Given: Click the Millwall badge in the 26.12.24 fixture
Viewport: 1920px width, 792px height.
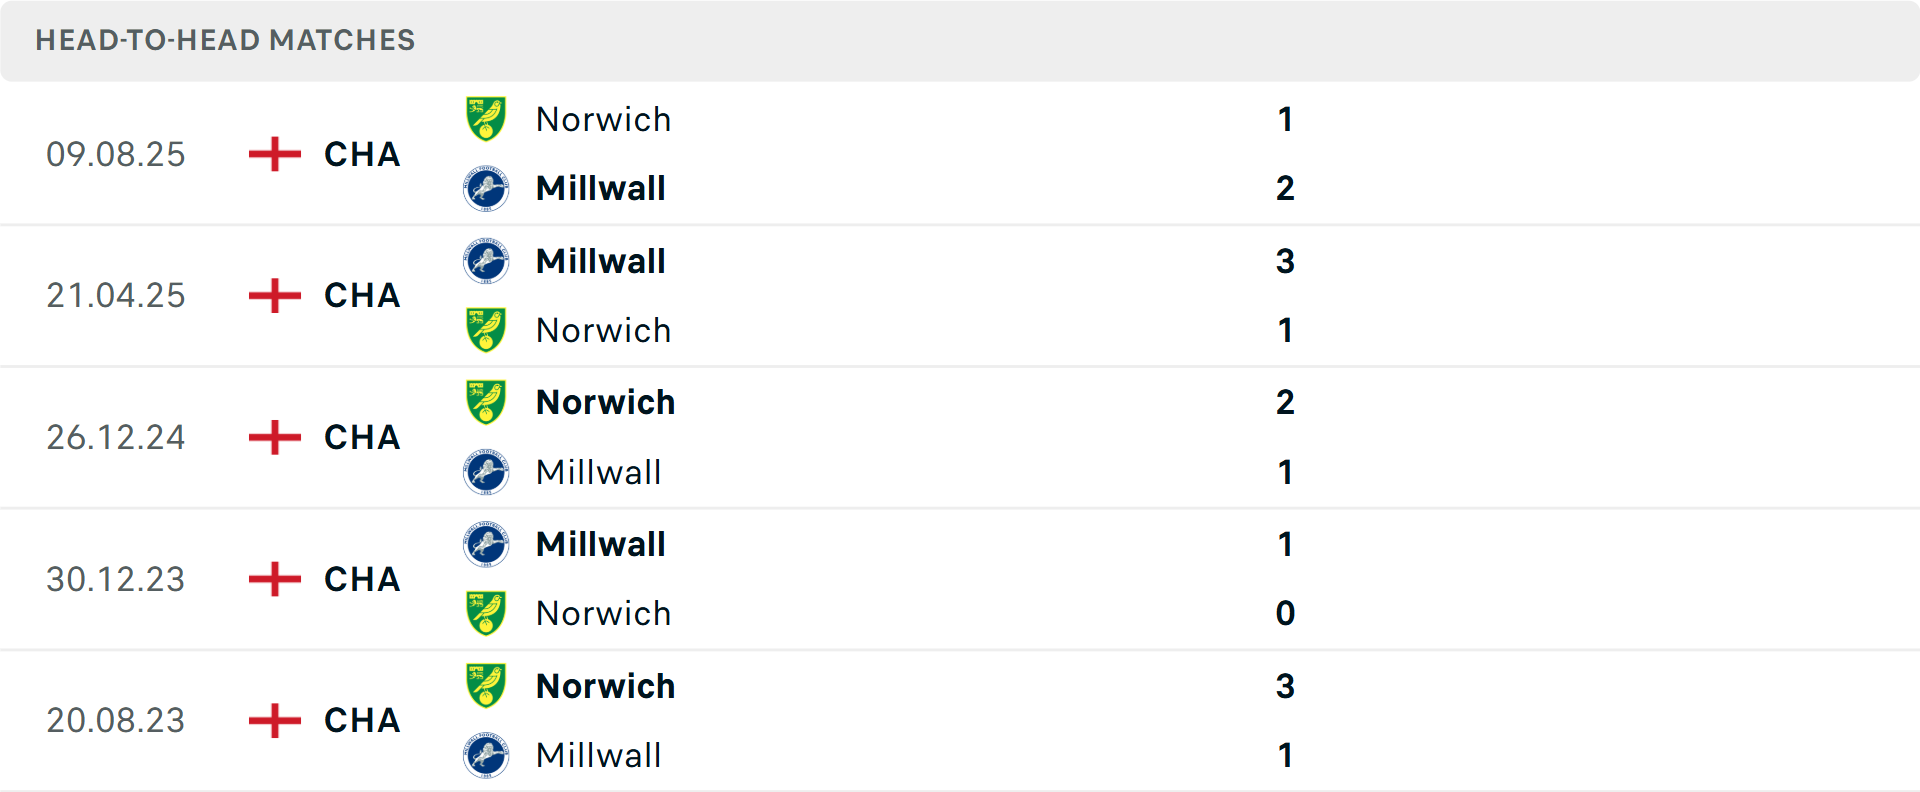Looking at the screenshot, I should (x=487, y=472).
